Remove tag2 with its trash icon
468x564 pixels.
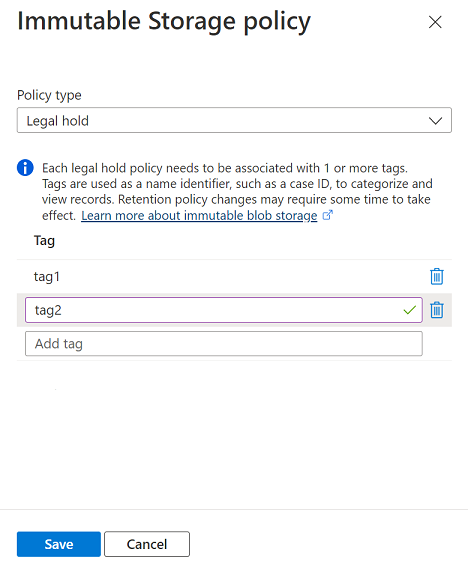[x=437, y=310]
